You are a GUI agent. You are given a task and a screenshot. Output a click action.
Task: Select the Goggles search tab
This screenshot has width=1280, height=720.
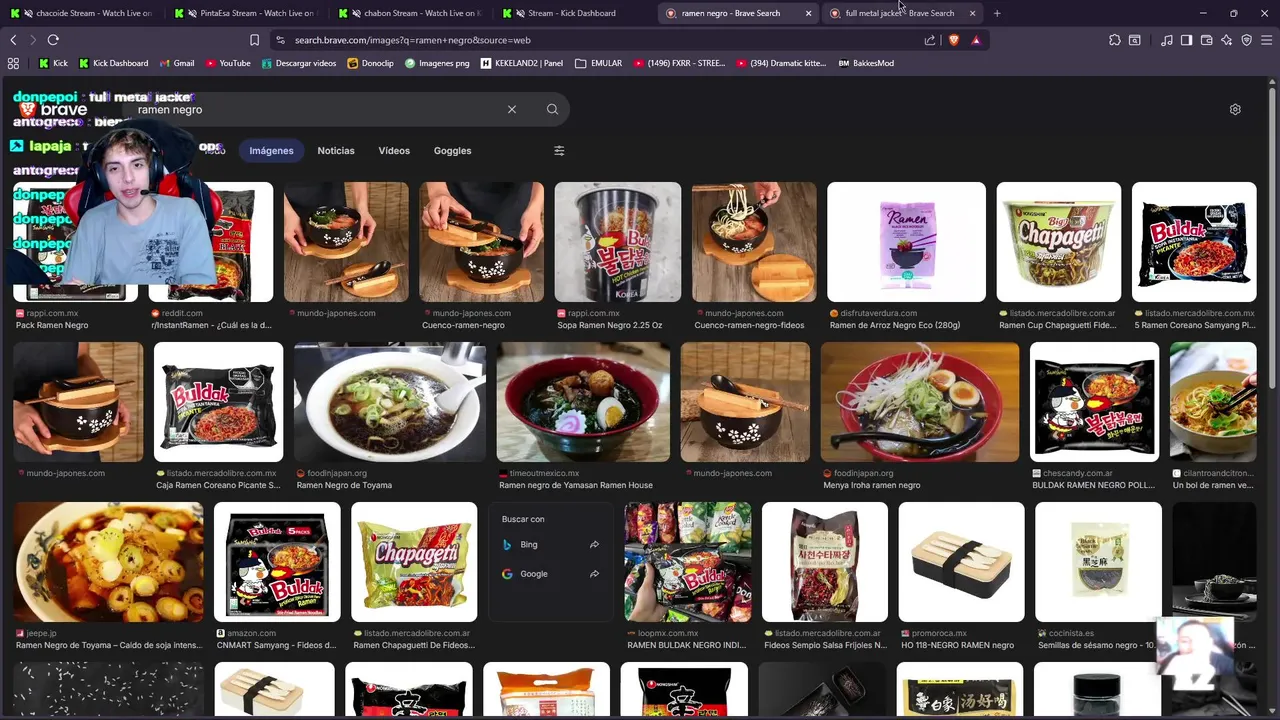point(452,151)
